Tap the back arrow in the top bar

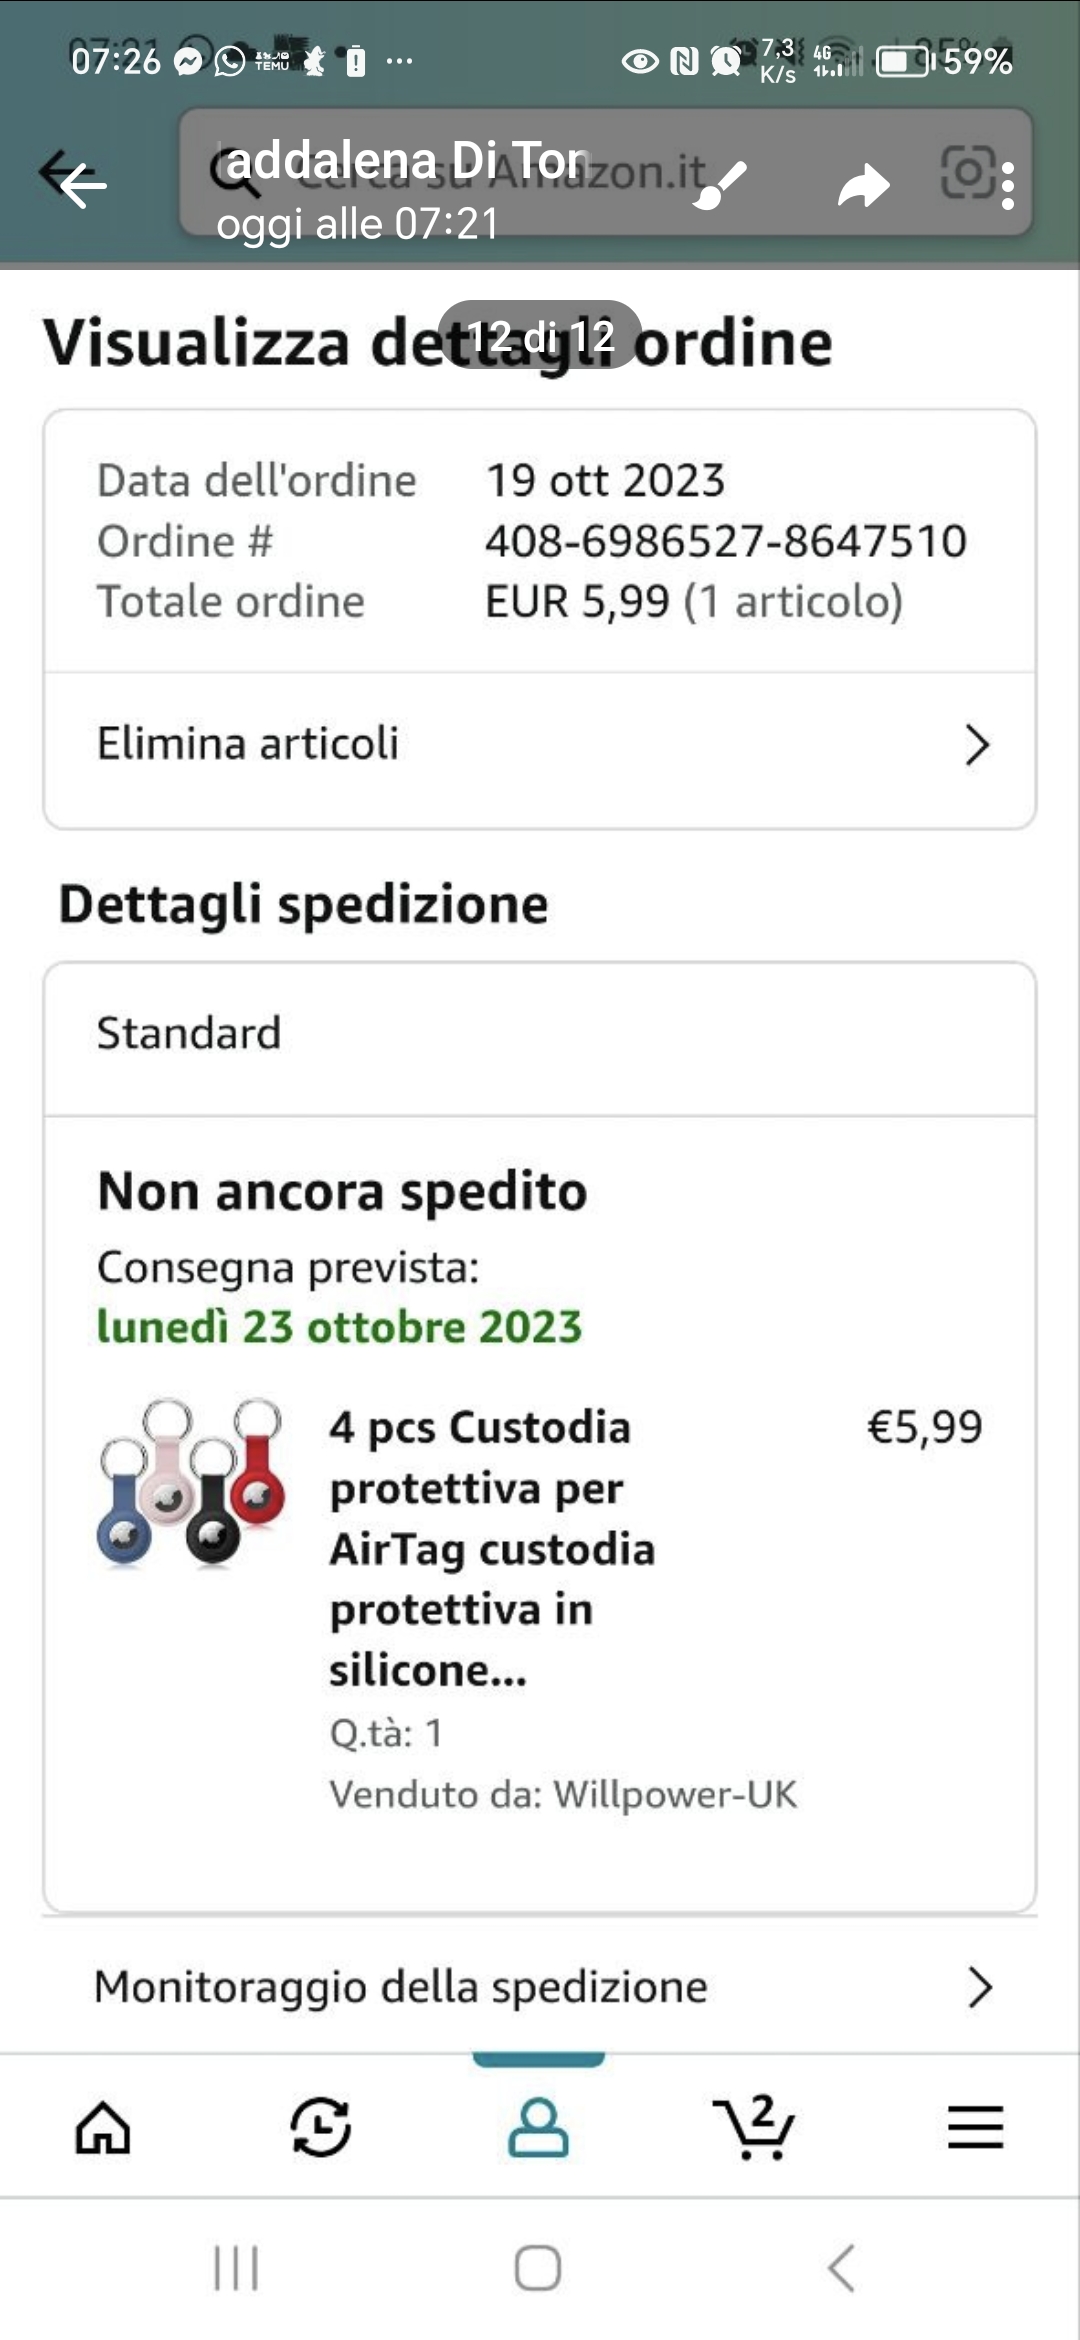coord(82,184)
